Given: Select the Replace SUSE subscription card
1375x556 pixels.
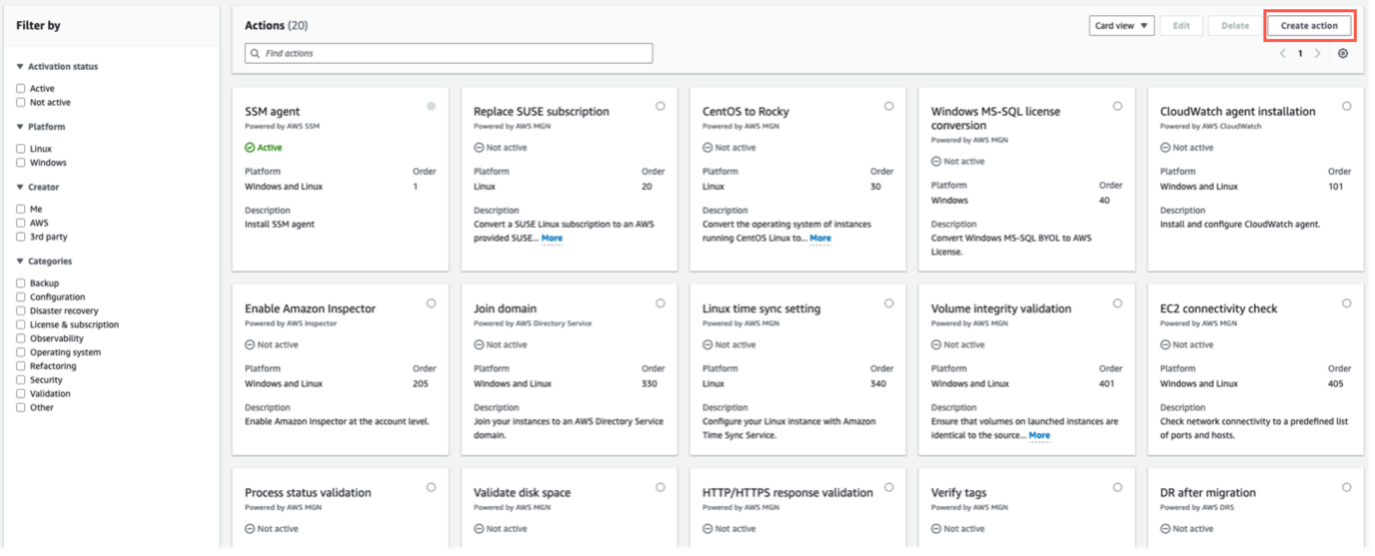Looking at the screenshot, I should pyautogui.click(x=660, y=106).
